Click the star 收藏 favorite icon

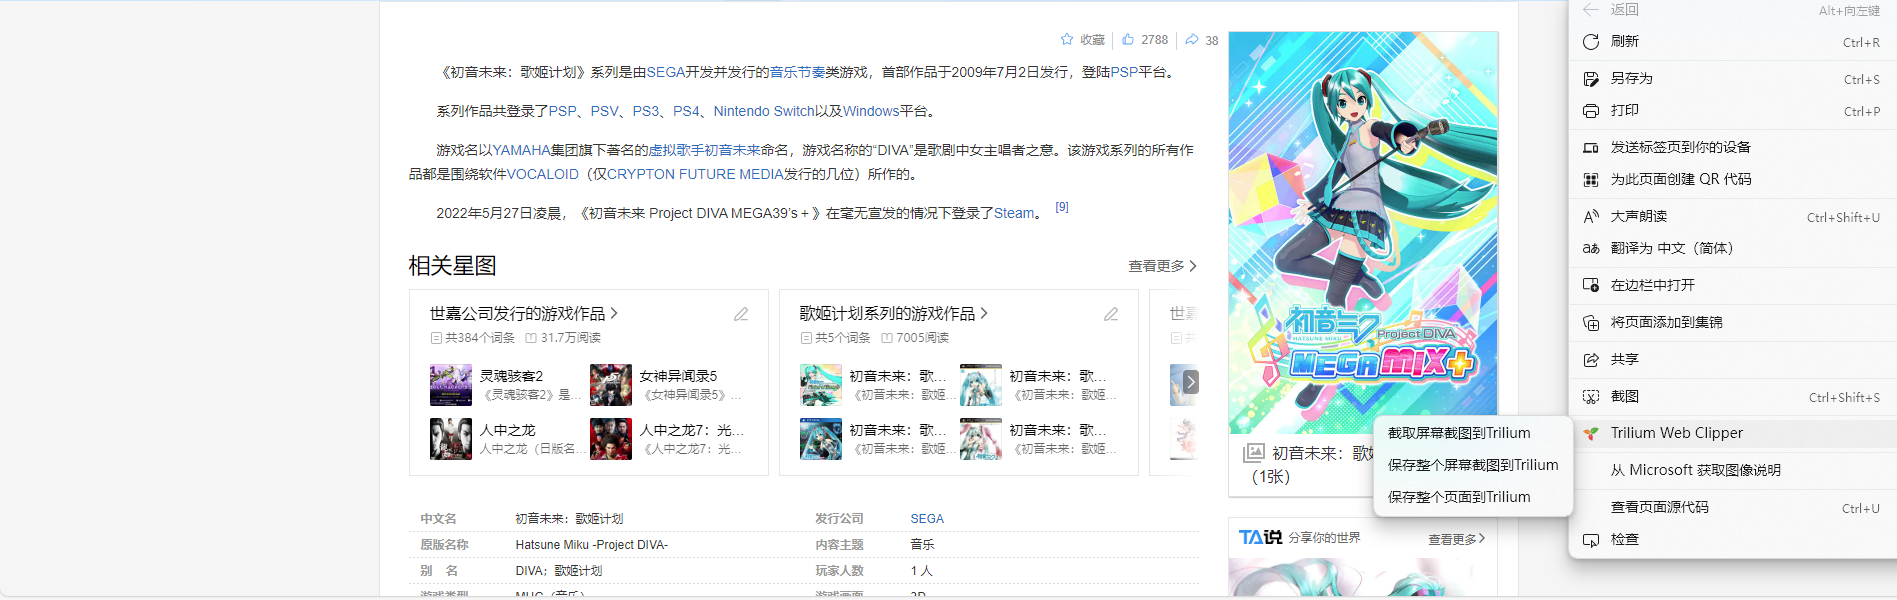coord(1067,40)
